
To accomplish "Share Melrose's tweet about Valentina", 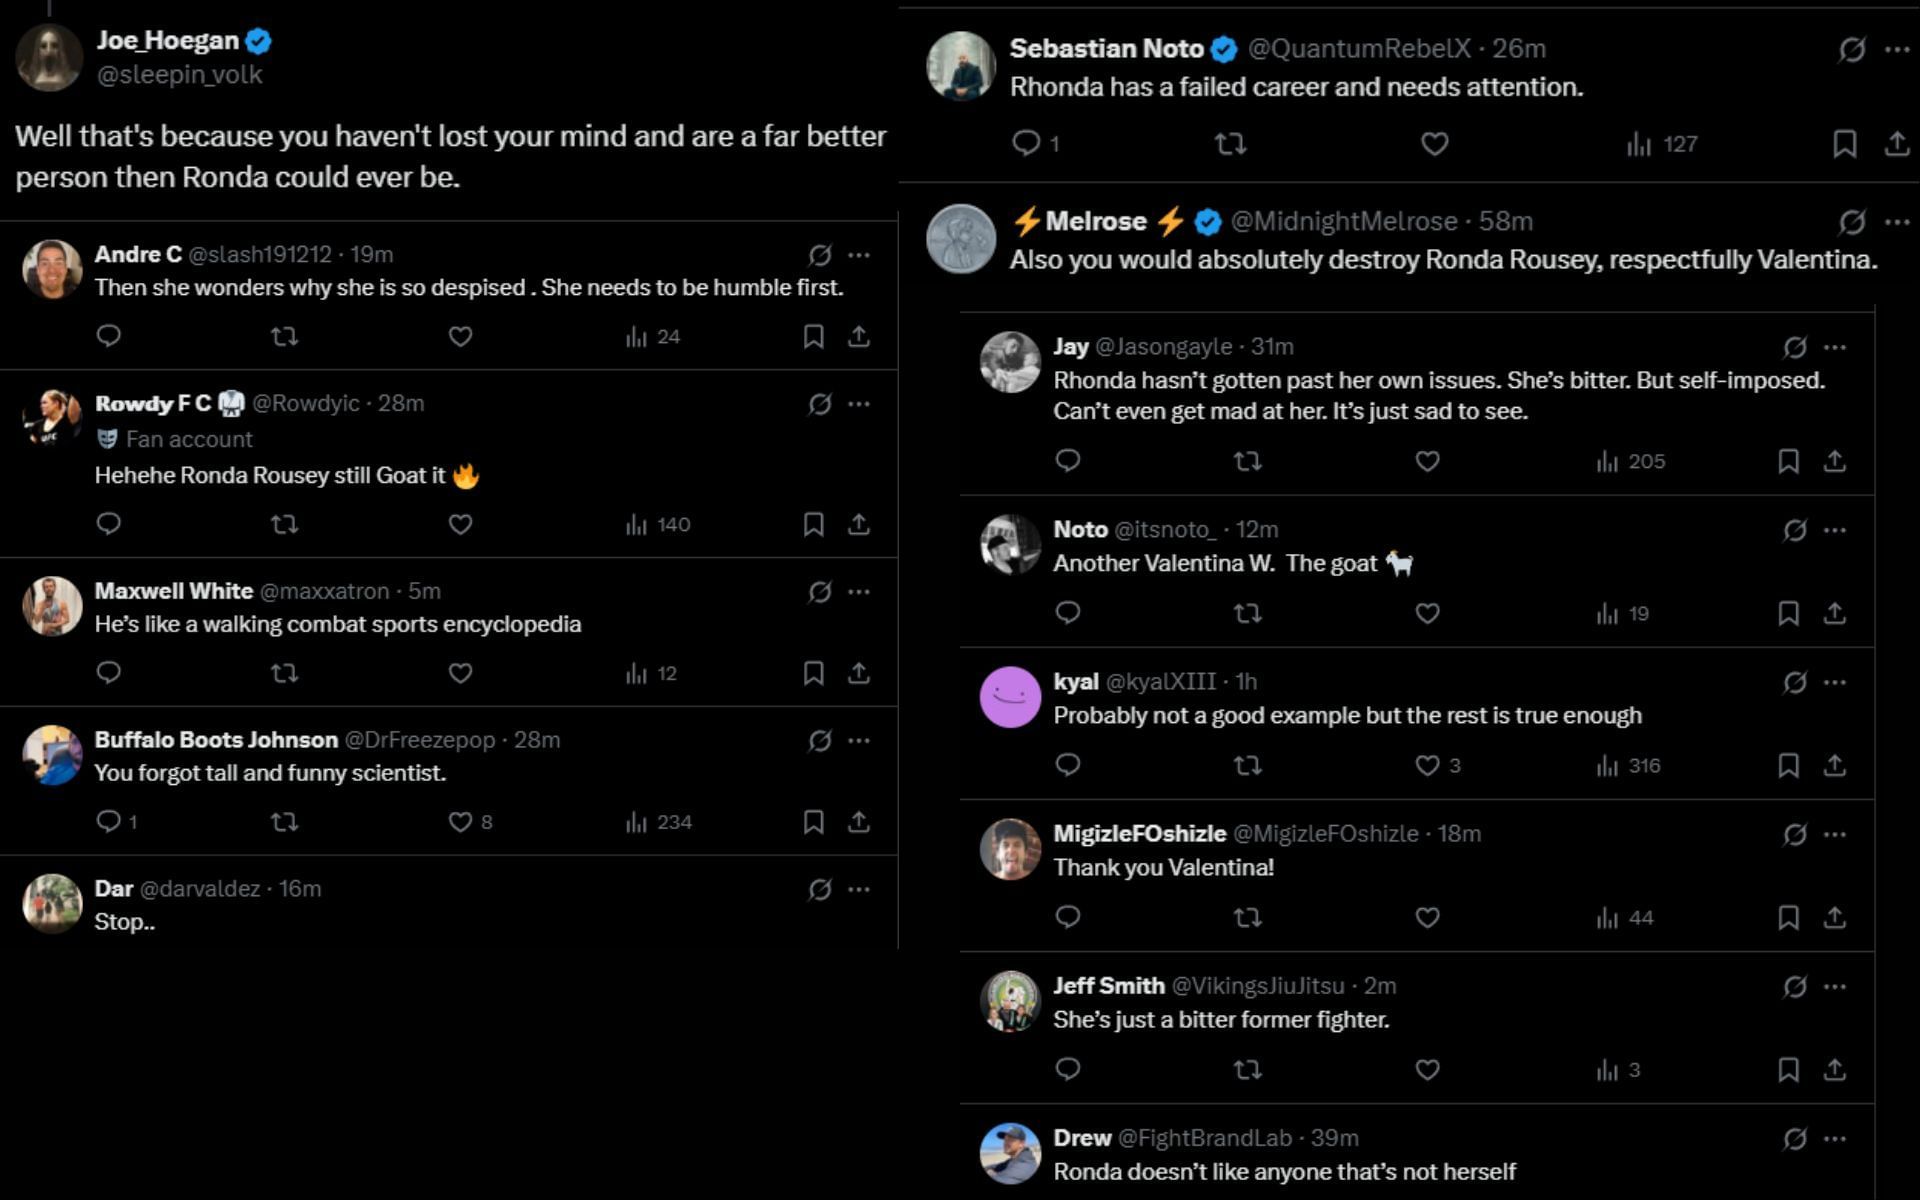I will pyautogui.click(x=1898, y=221).
